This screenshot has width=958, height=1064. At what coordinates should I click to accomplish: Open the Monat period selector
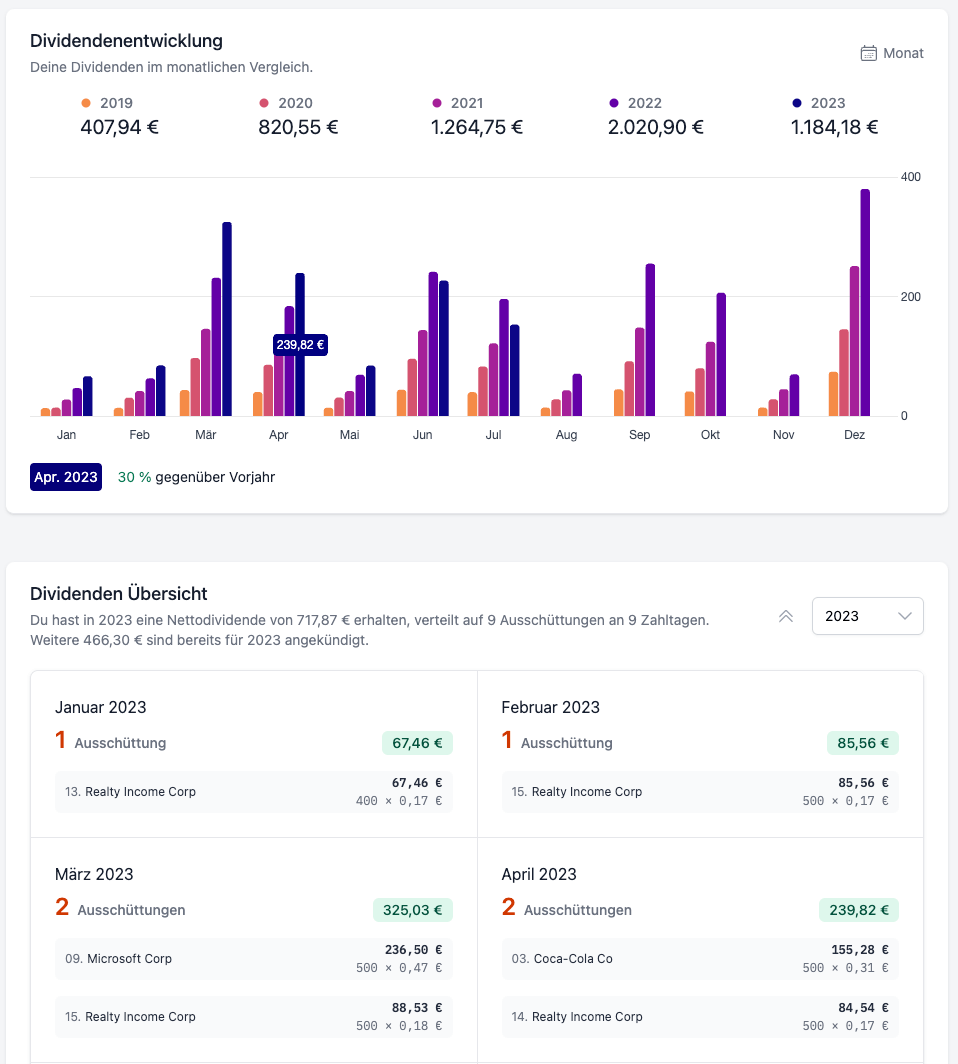click(902, 53)
